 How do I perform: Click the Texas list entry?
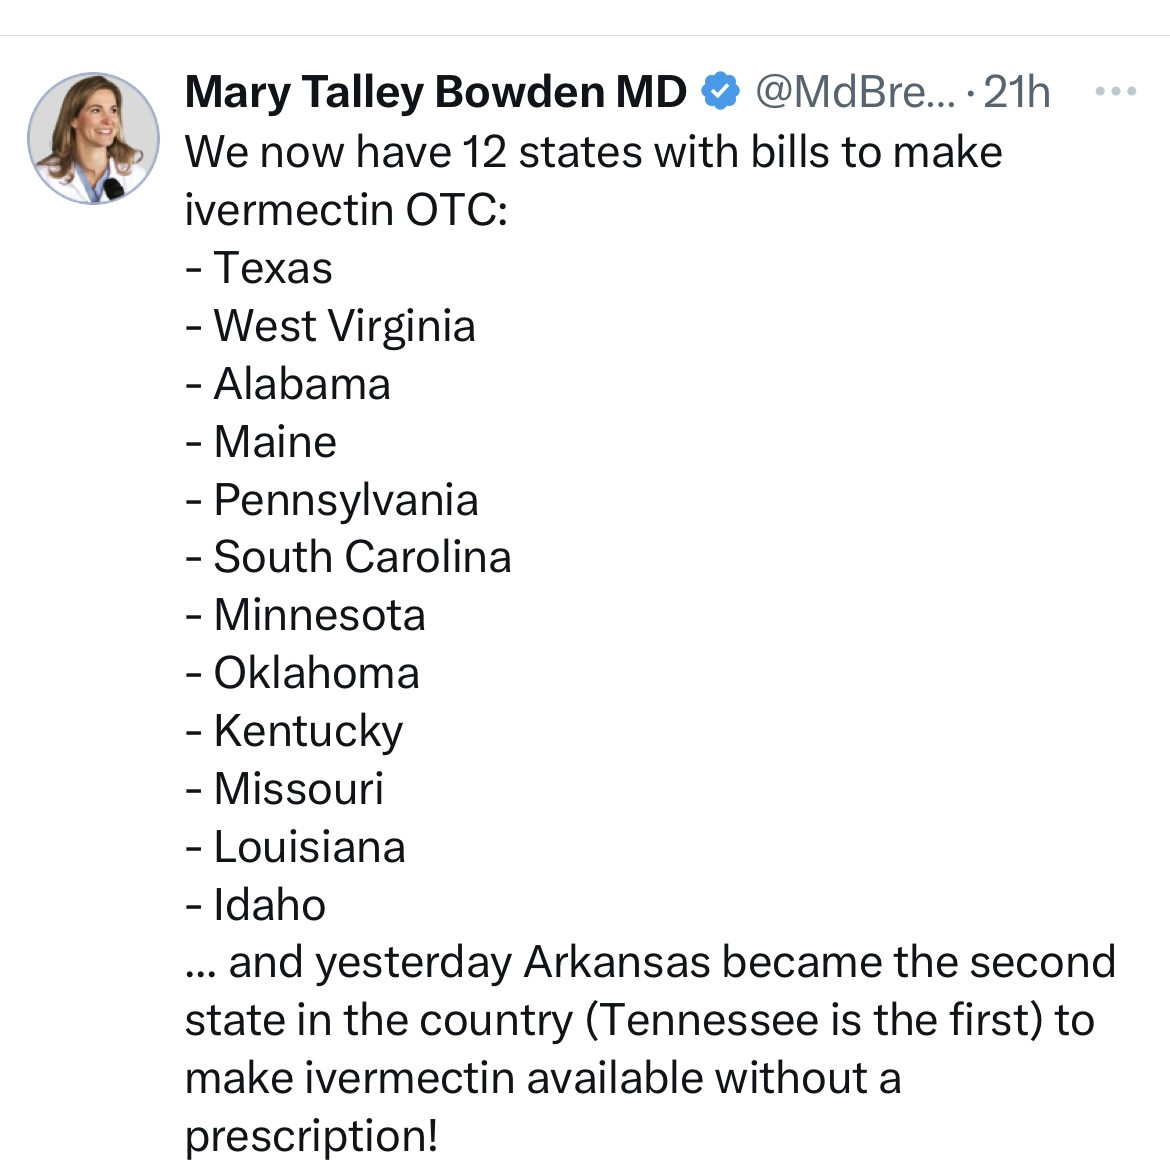pos(272,268)
